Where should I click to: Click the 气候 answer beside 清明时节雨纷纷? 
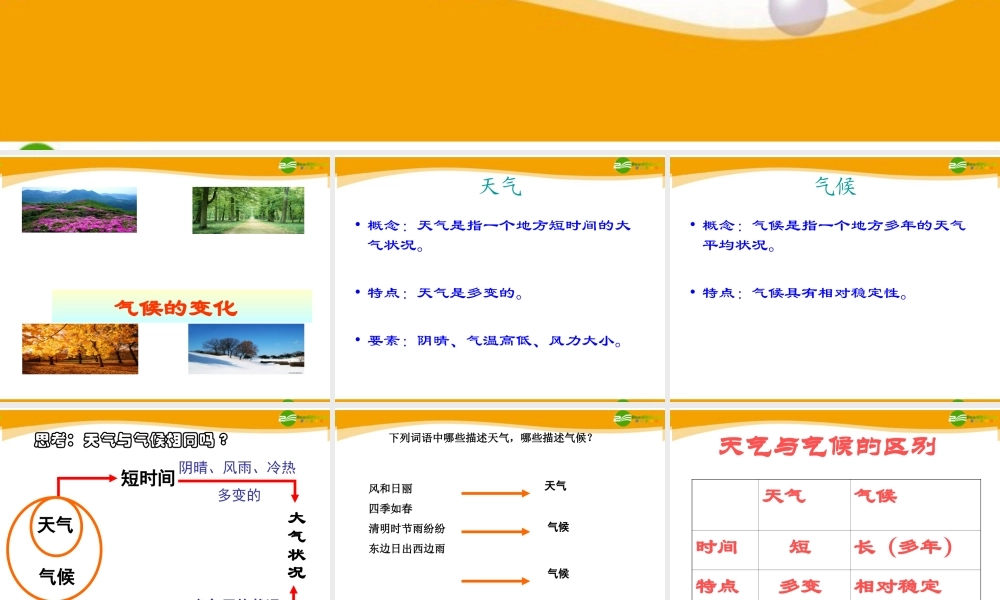[558, 527]
